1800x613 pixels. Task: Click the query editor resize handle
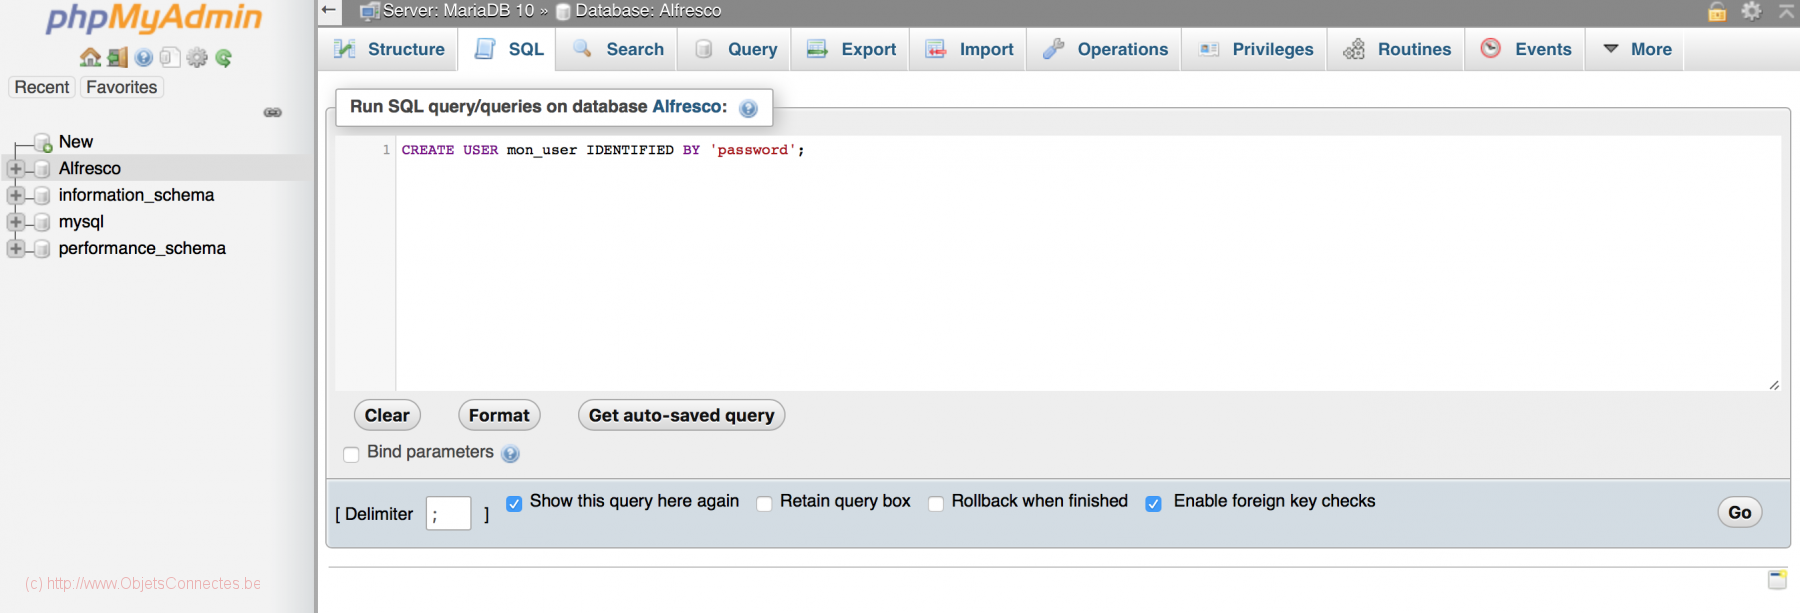coord(1774,385)
